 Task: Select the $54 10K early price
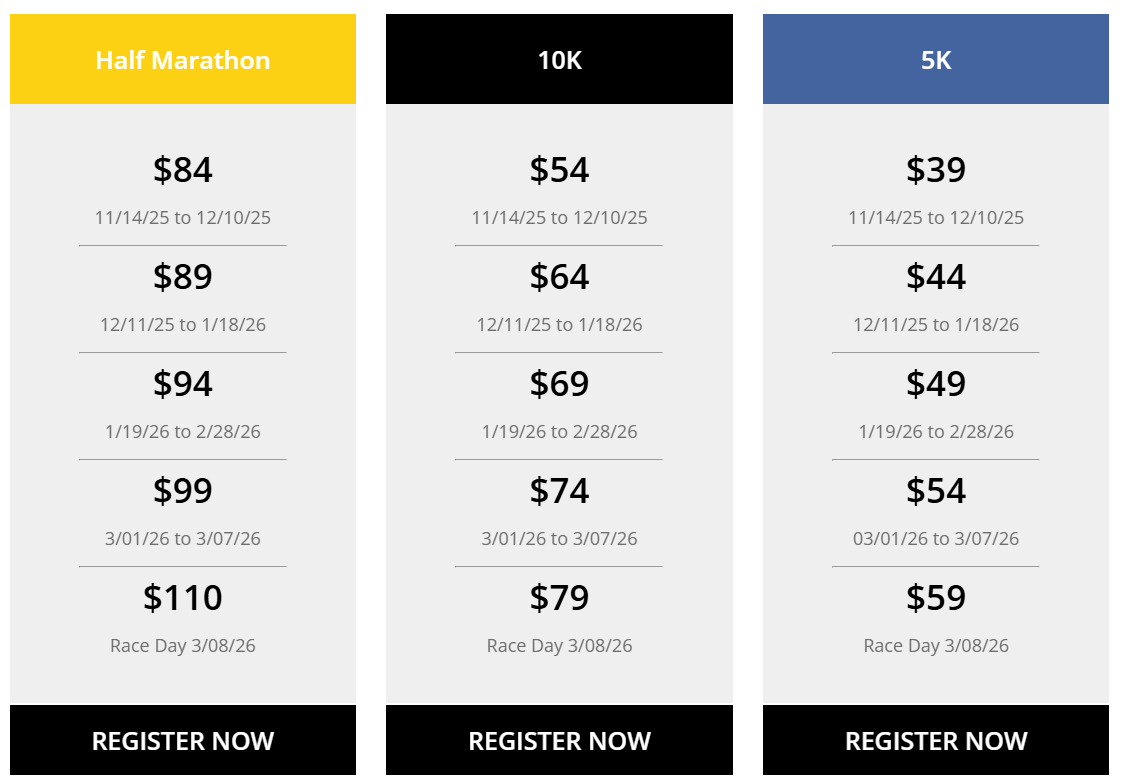tap(559, 170)
